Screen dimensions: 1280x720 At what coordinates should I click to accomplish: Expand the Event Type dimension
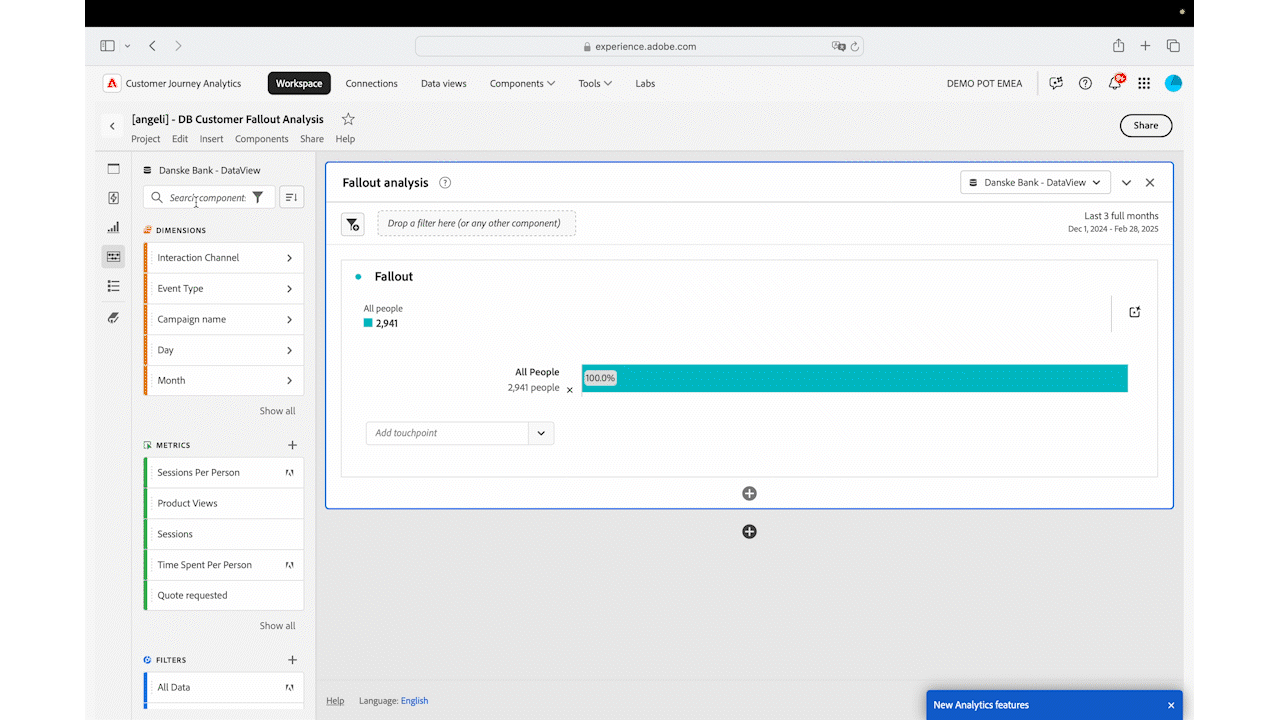point(289,289)
